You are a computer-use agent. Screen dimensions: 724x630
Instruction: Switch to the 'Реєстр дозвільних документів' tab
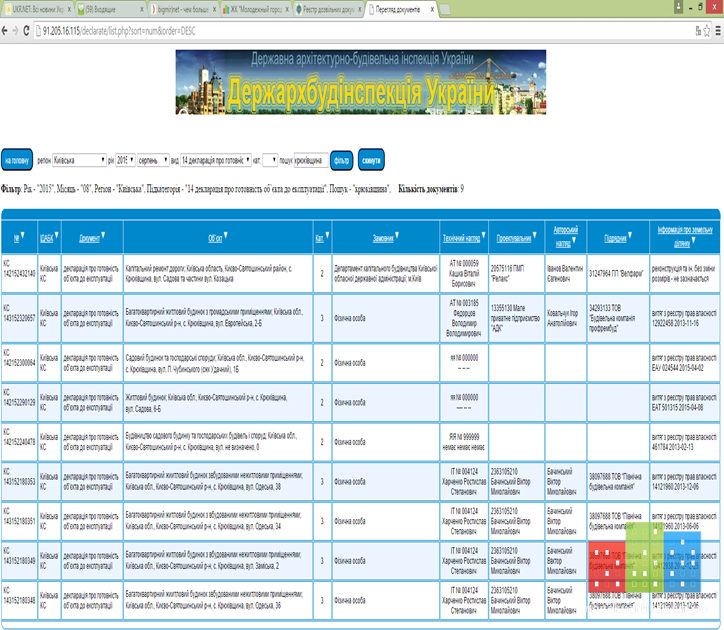coord(329,9)
